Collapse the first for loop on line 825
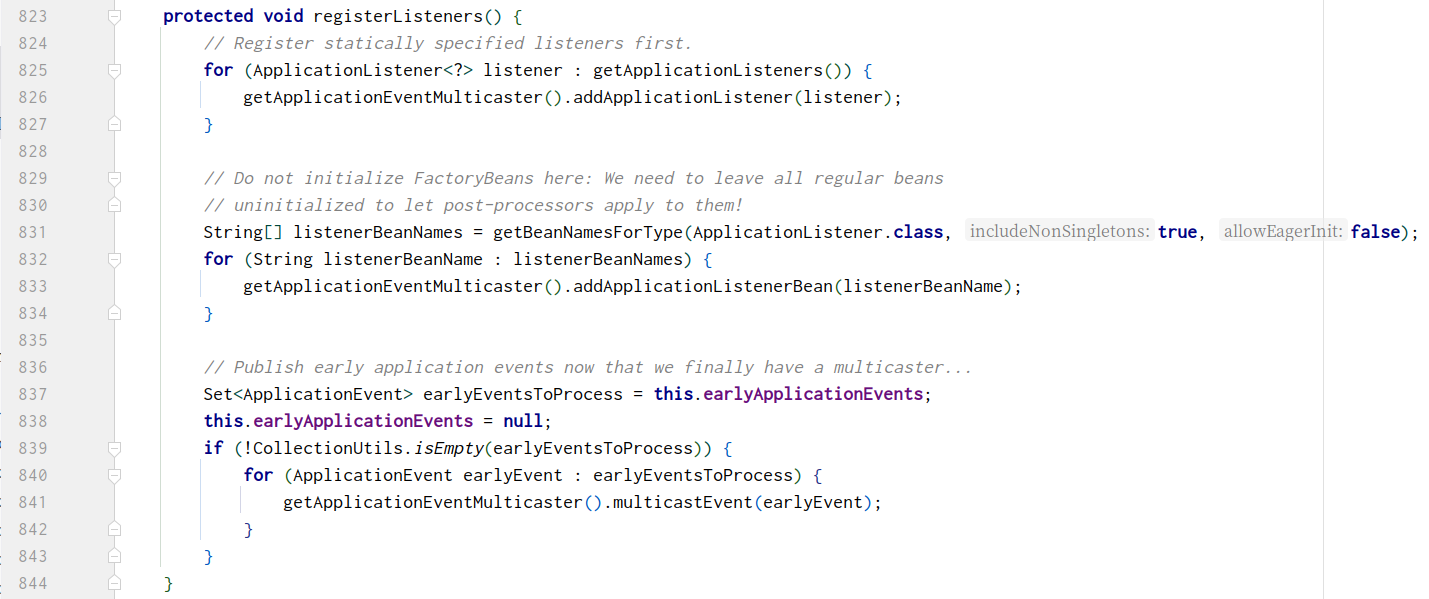1429x599 pixels. tap(114, 71)
